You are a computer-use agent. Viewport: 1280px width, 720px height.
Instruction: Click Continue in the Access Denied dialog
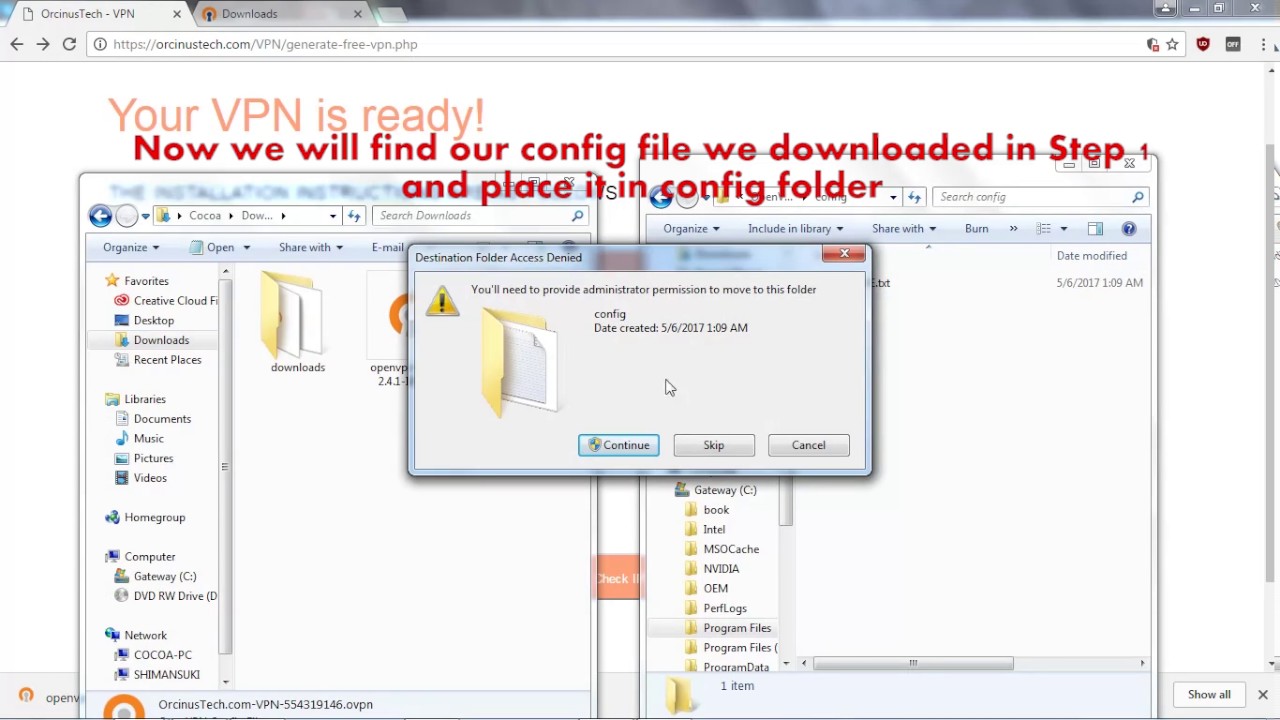tap(618, 445)
